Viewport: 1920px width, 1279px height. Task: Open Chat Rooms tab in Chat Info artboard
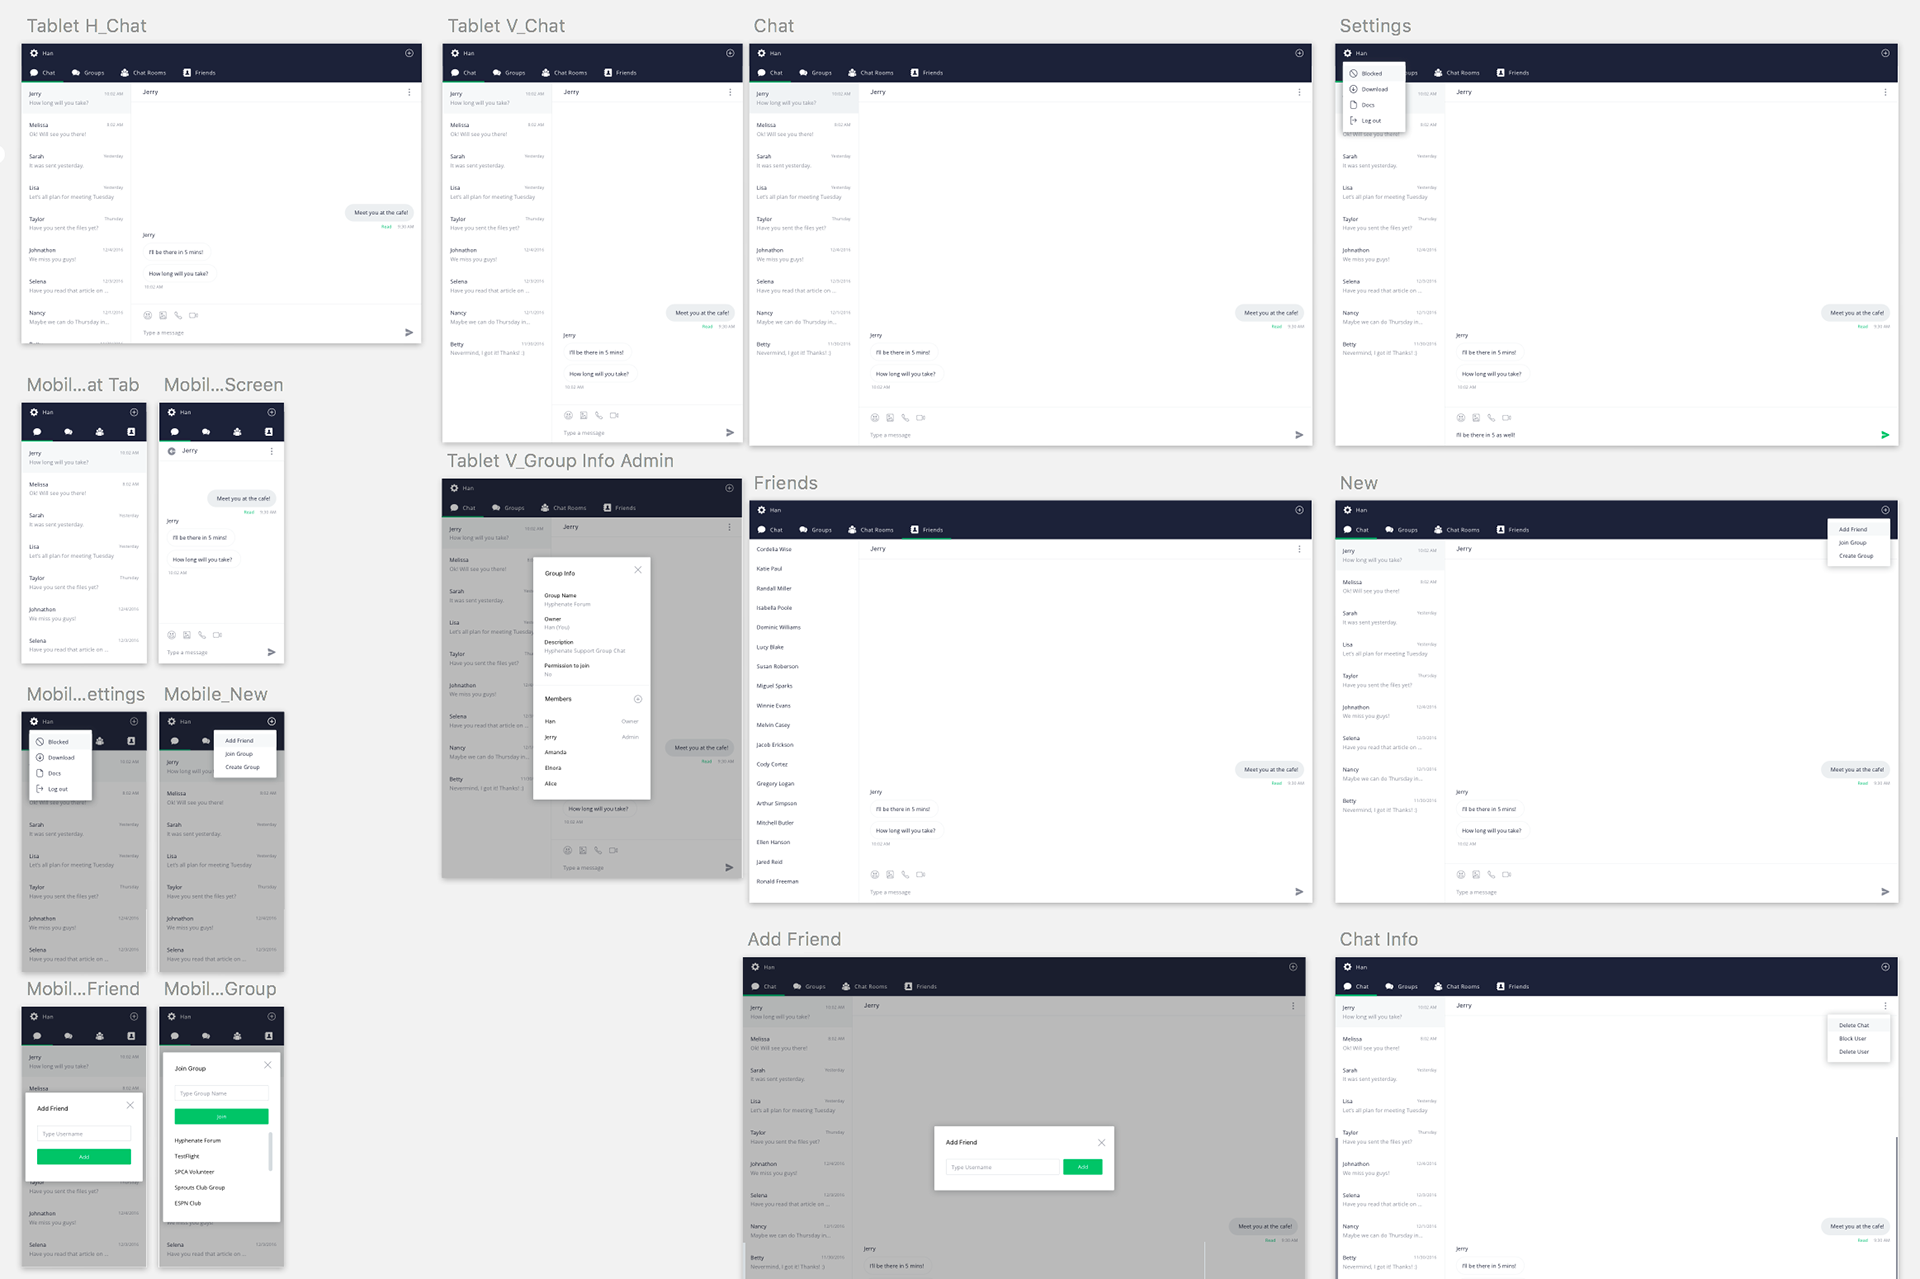click(1457, 987)
